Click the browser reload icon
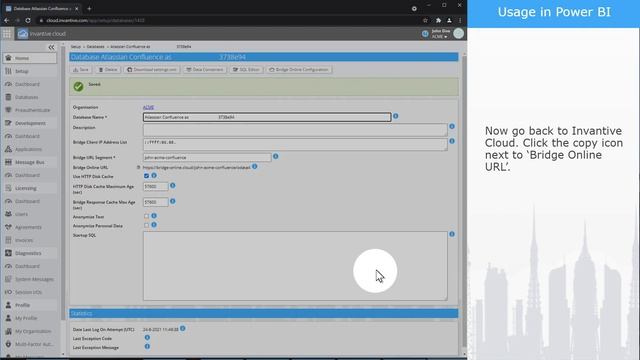640x360 pixels. 28,20
